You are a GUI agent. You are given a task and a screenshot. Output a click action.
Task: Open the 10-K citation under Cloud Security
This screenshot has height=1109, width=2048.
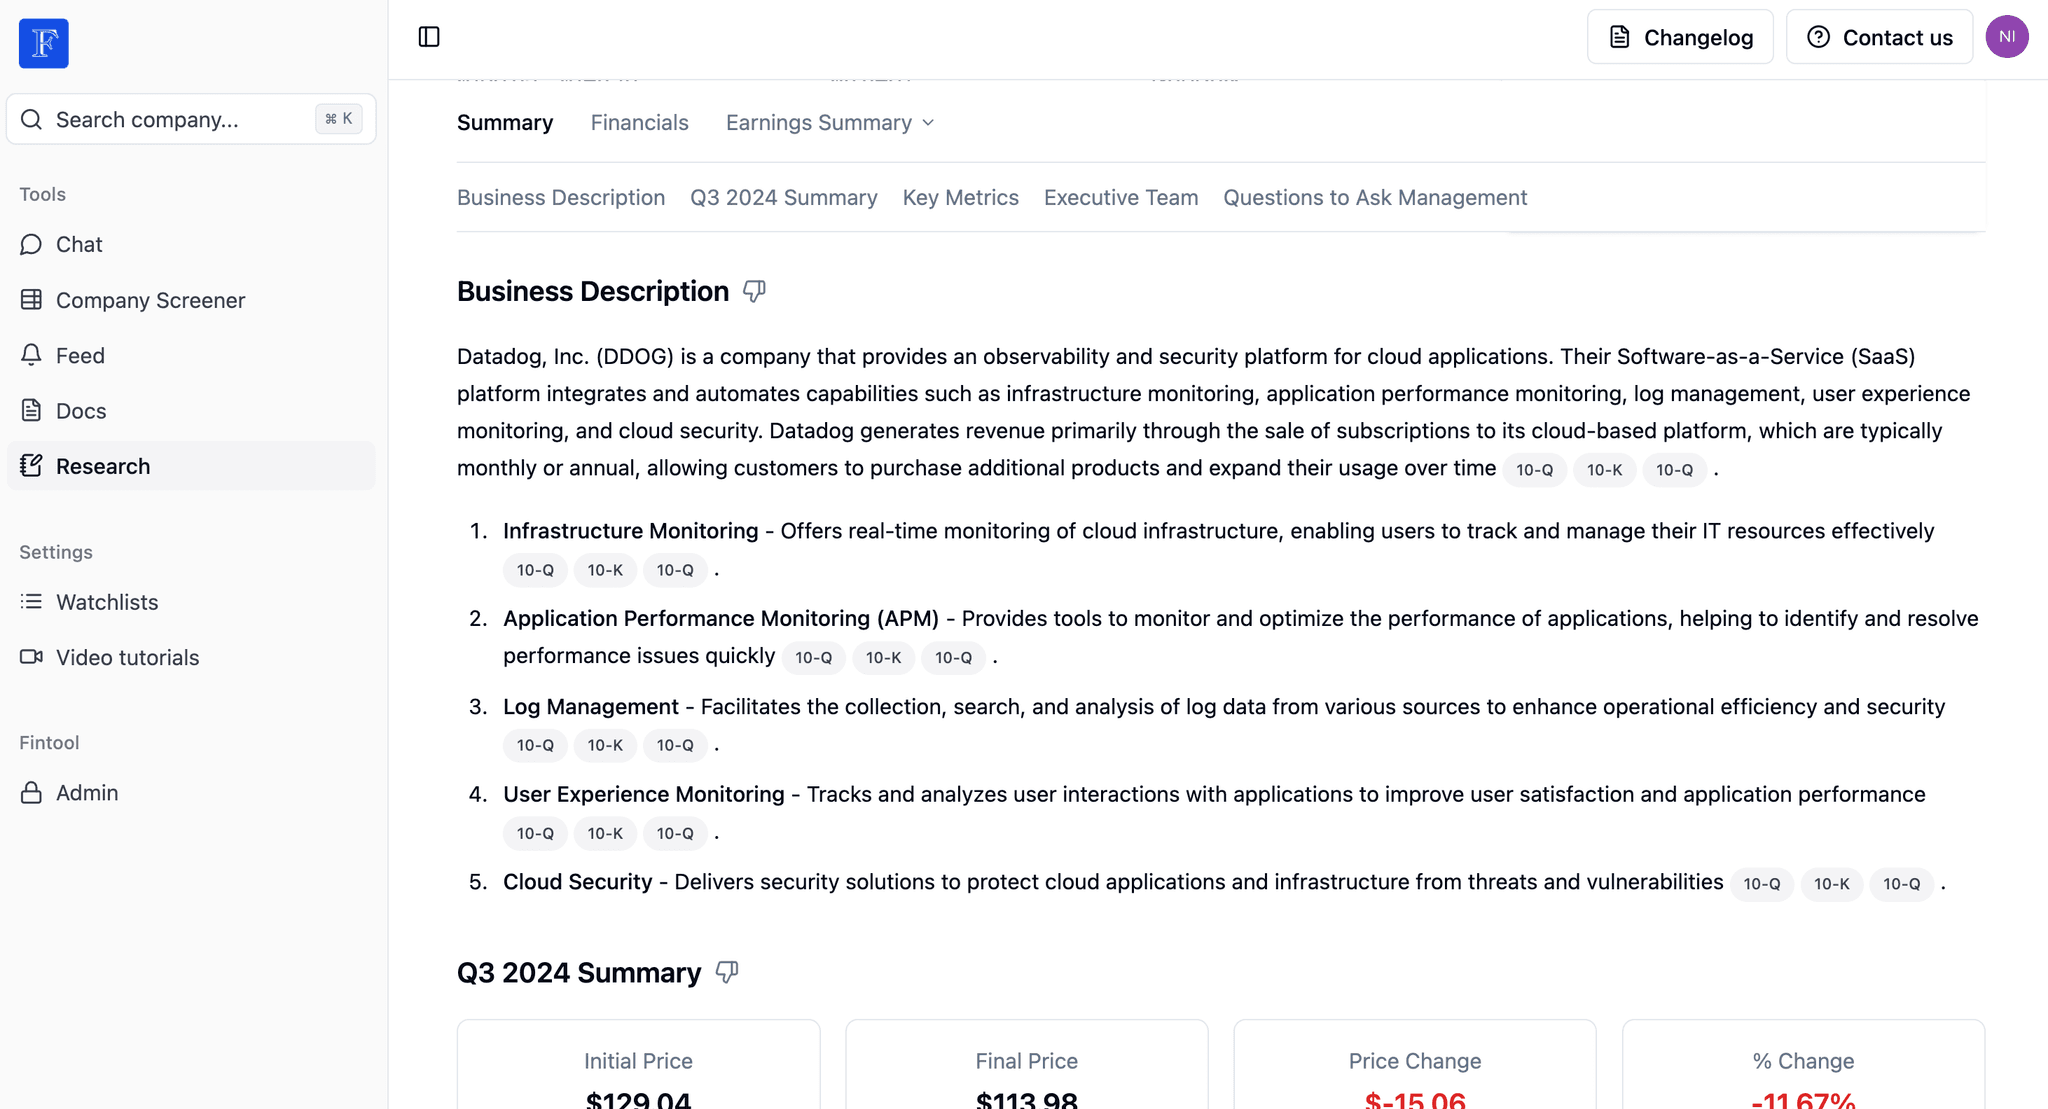[1831, 884]
